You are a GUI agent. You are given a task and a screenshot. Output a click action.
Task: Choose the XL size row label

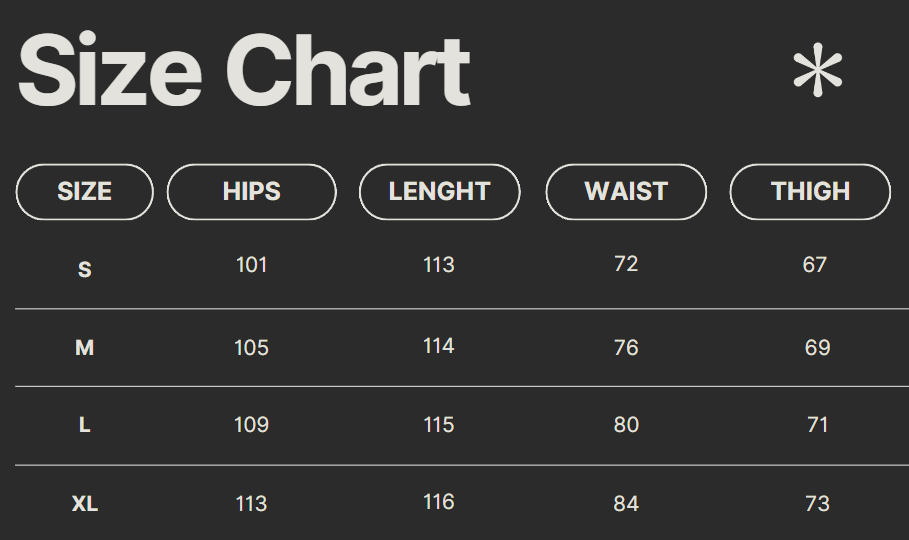pyautogui.click(x=85, y=504)
